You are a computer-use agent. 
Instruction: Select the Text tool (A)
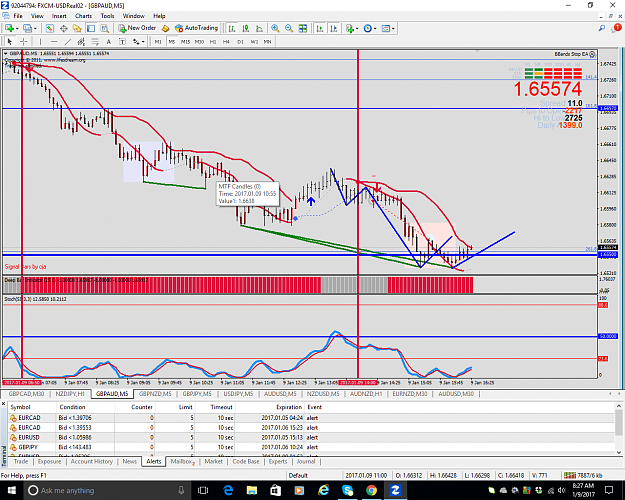(x=108, y=41)
